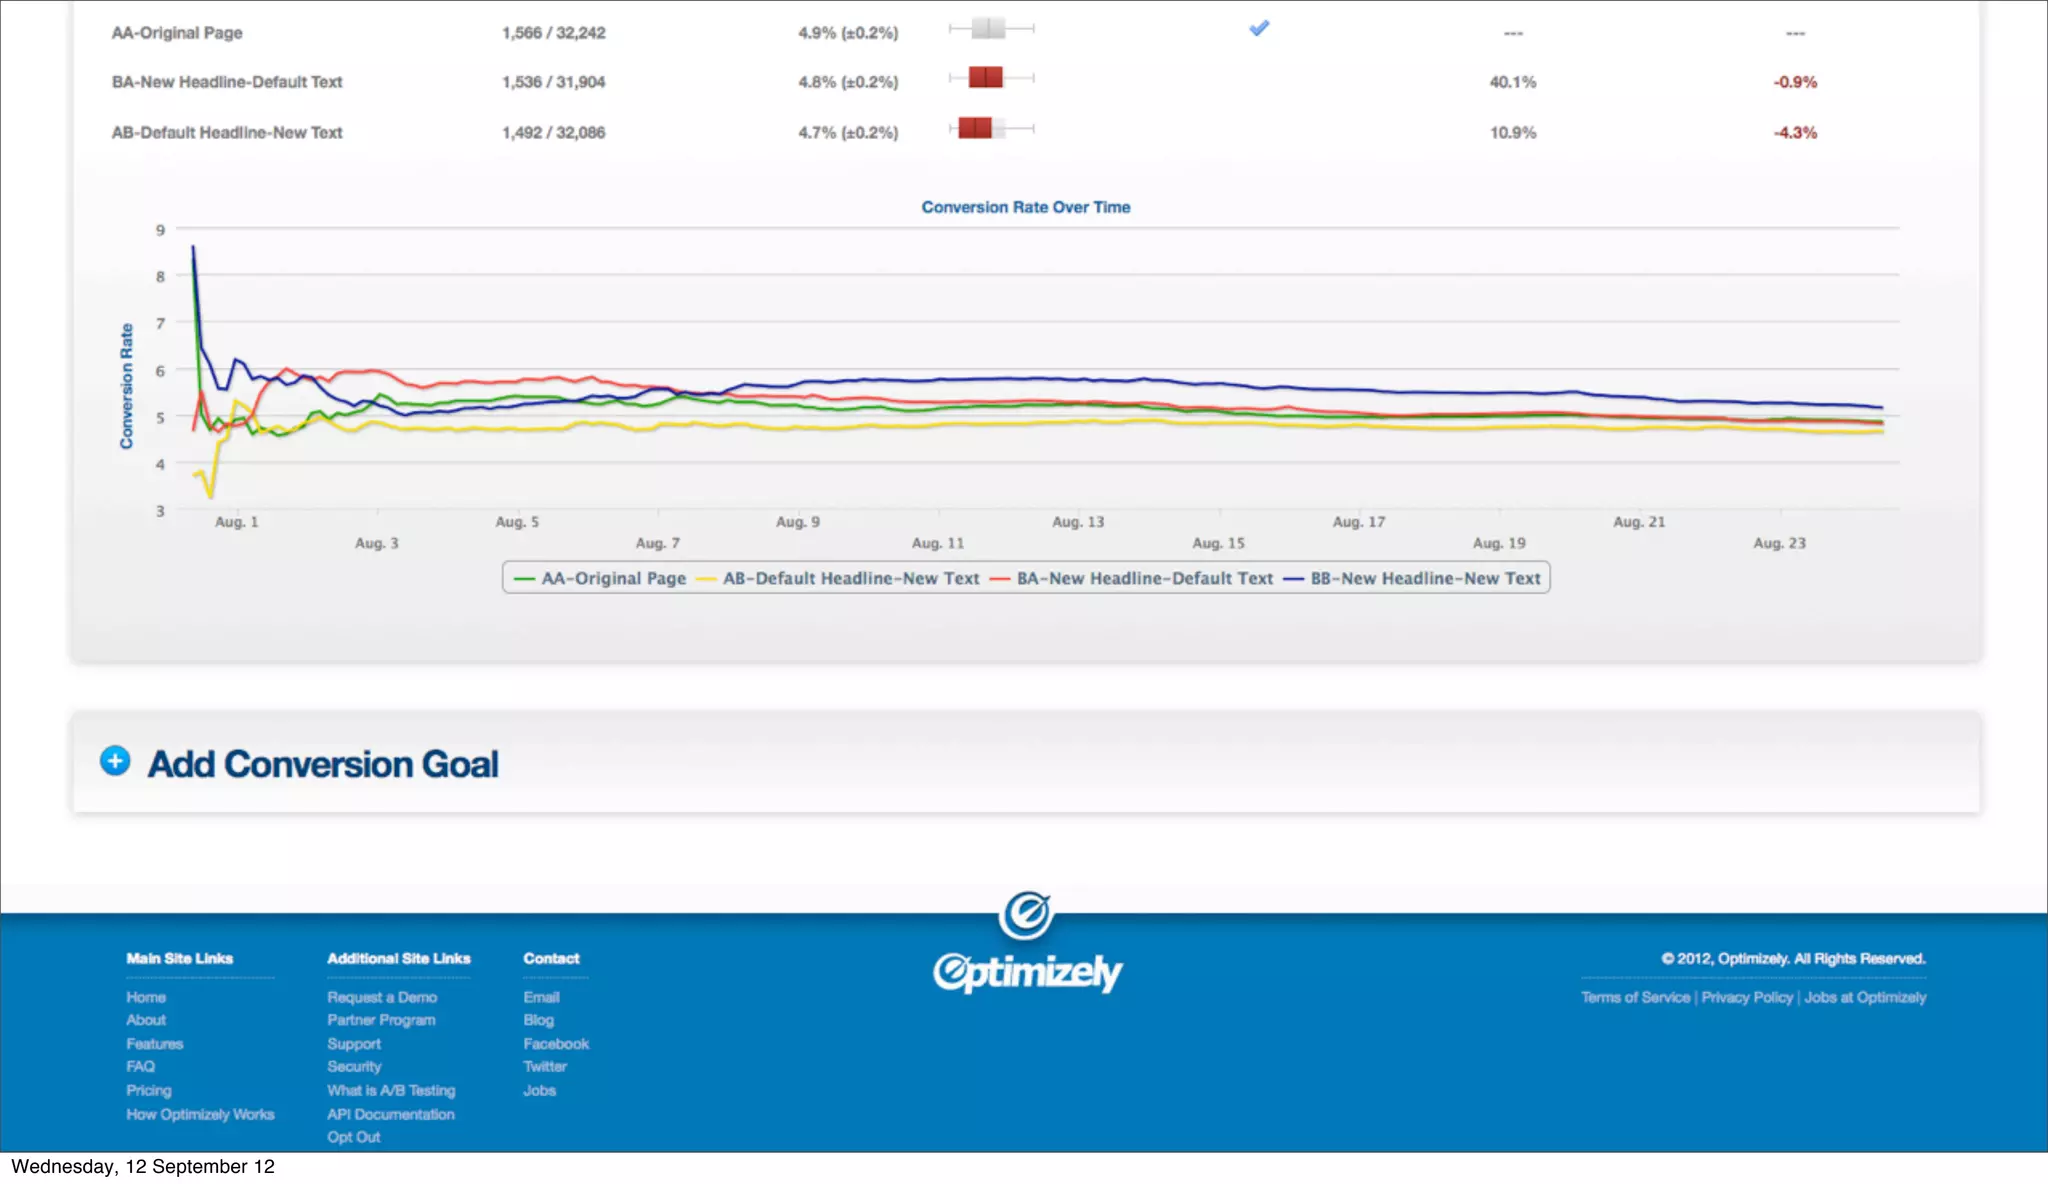Viewport: 2048px width, 1184px height.
Task: Click red confidence bar for AB-Default Headline-New Text
Action: [x=975, y=128]
